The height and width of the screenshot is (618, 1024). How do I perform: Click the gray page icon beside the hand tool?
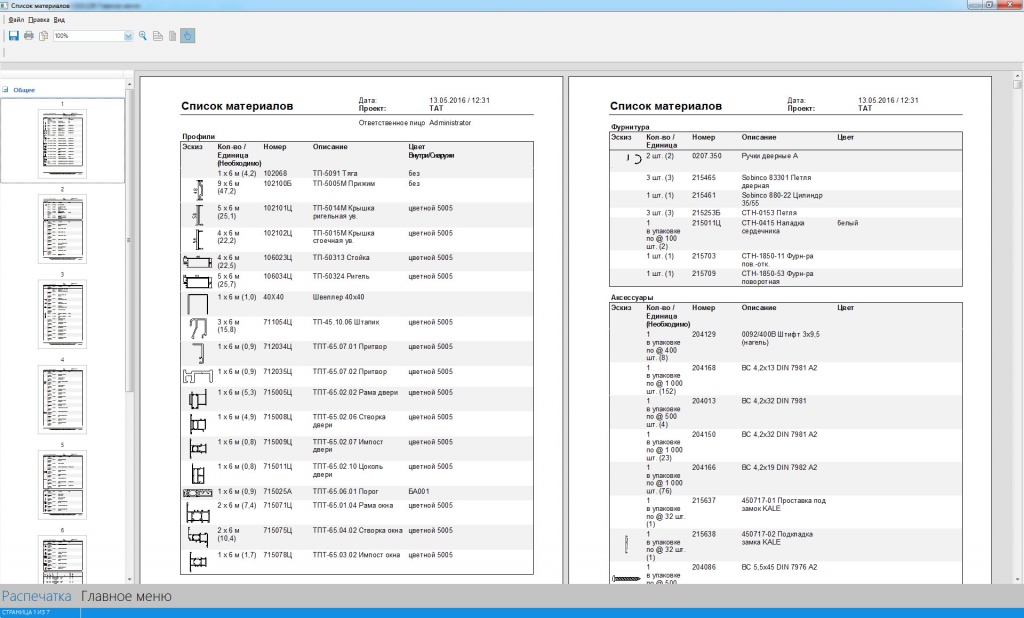click(172, 36)
